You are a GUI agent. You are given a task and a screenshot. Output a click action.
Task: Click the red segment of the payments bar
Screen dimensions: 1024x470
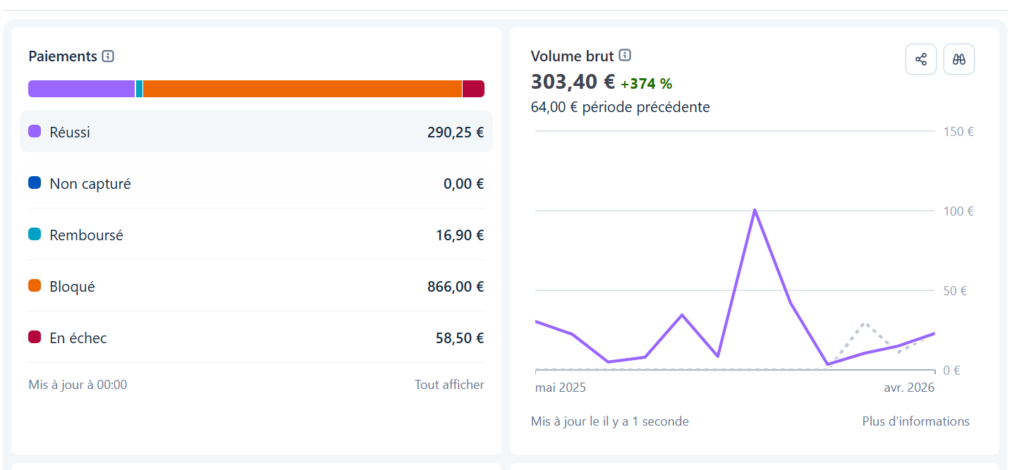coord(473,89)
